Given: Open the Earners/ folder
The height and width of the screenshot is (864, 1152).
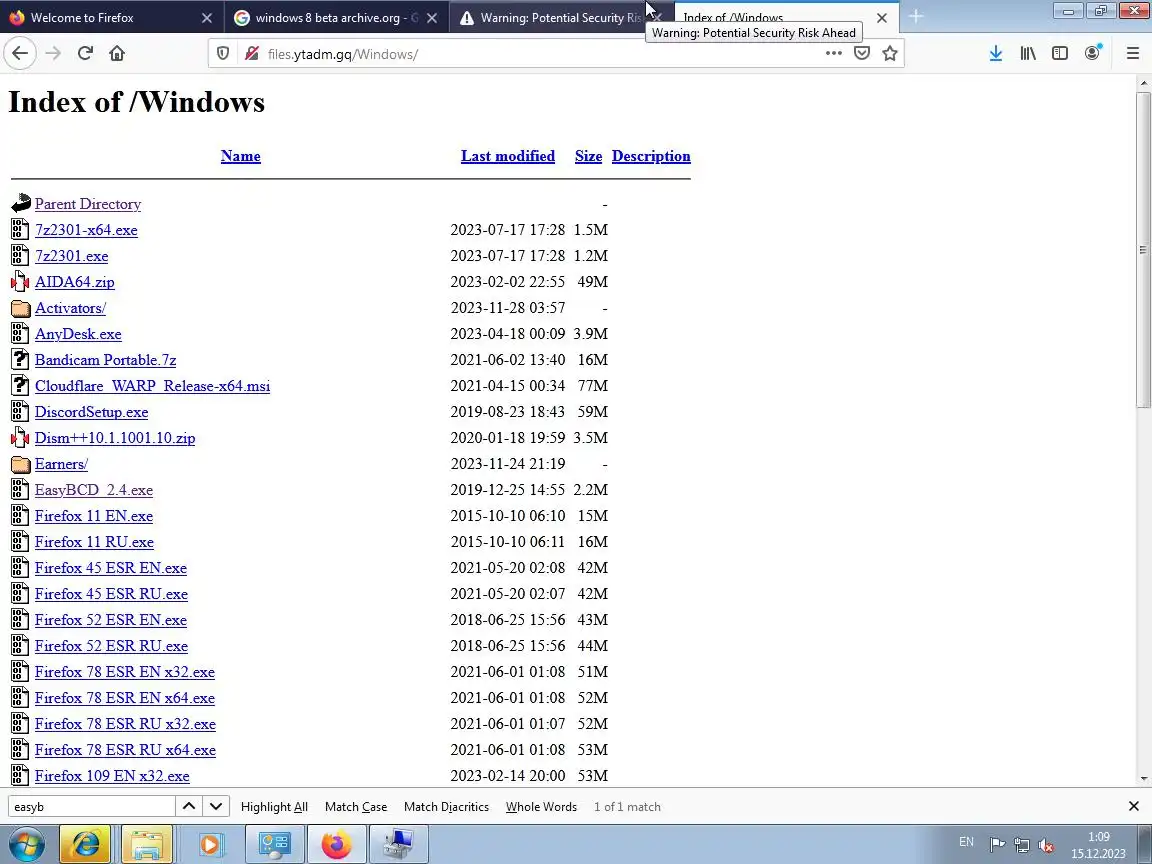Looking at the screenshot, I should click(x=61, y=464).
